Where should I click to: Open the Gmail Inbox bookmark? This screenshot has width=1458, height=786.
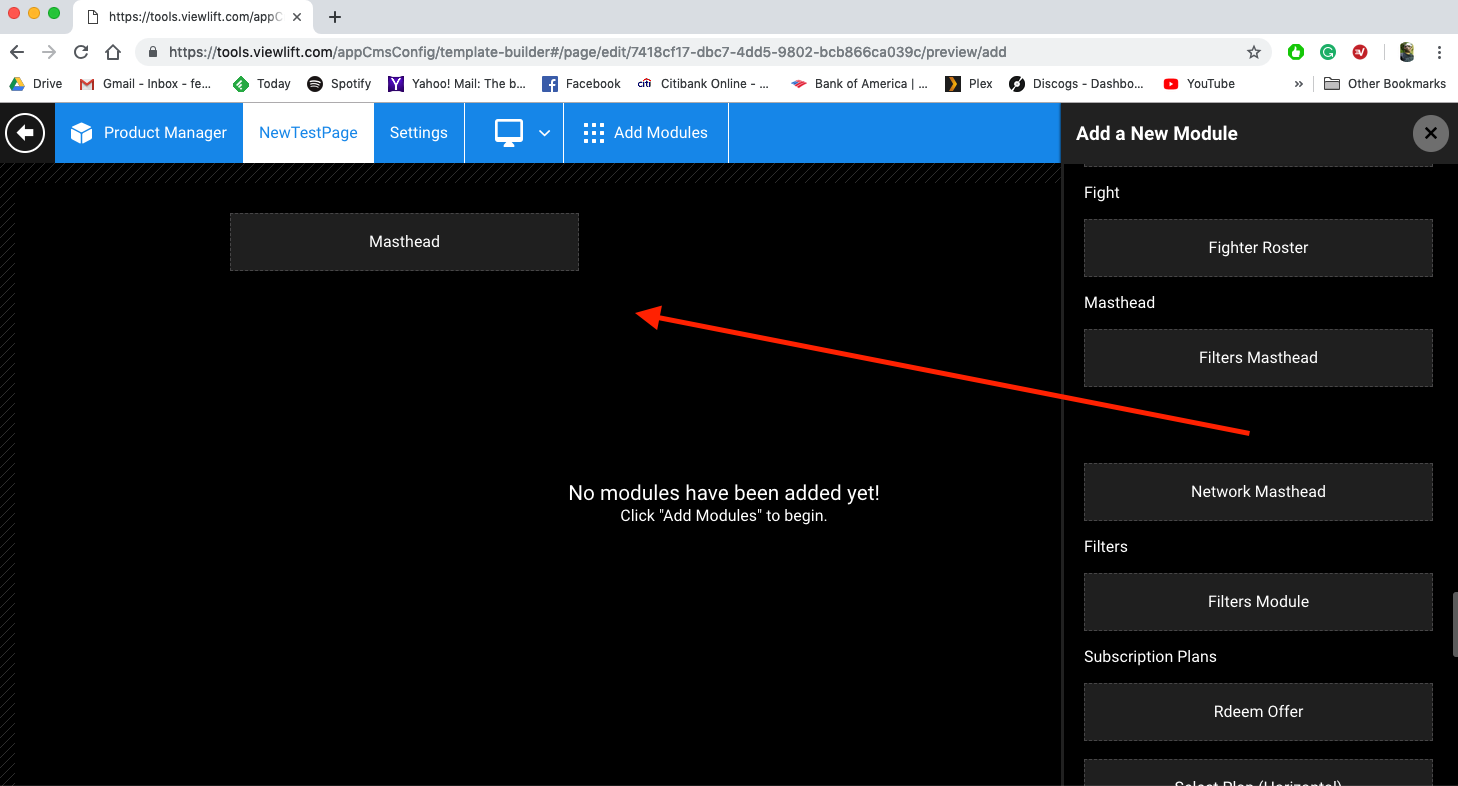pyautogui.click(x=146, y=84)
